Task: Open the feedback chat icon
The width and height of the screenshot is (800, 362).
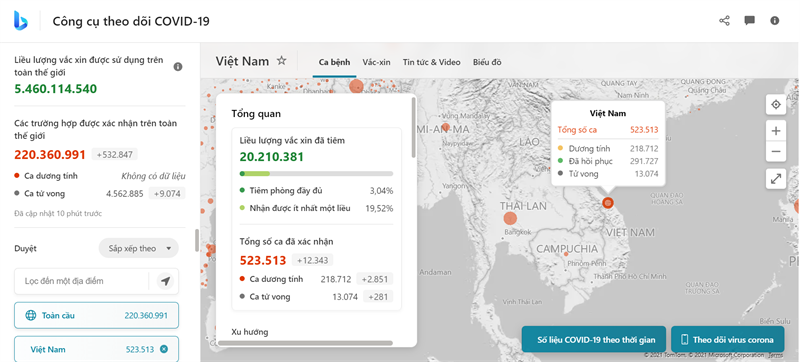Action: click(x=749, y=21)
